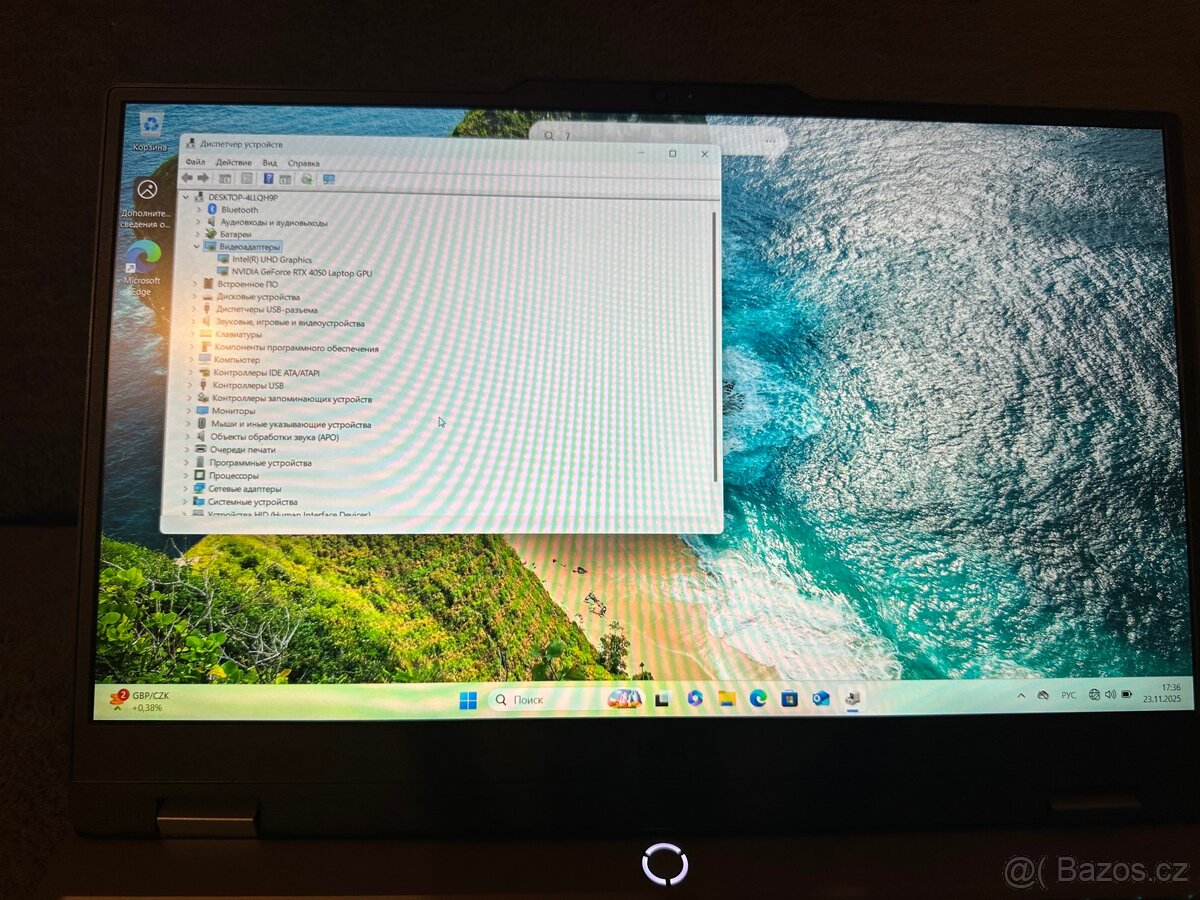Click the Back navigation arrow in Device Manager
Image resolution: width=1200 pixels, height=900 pixels.
pyautogui.click(x=186, y=178)
